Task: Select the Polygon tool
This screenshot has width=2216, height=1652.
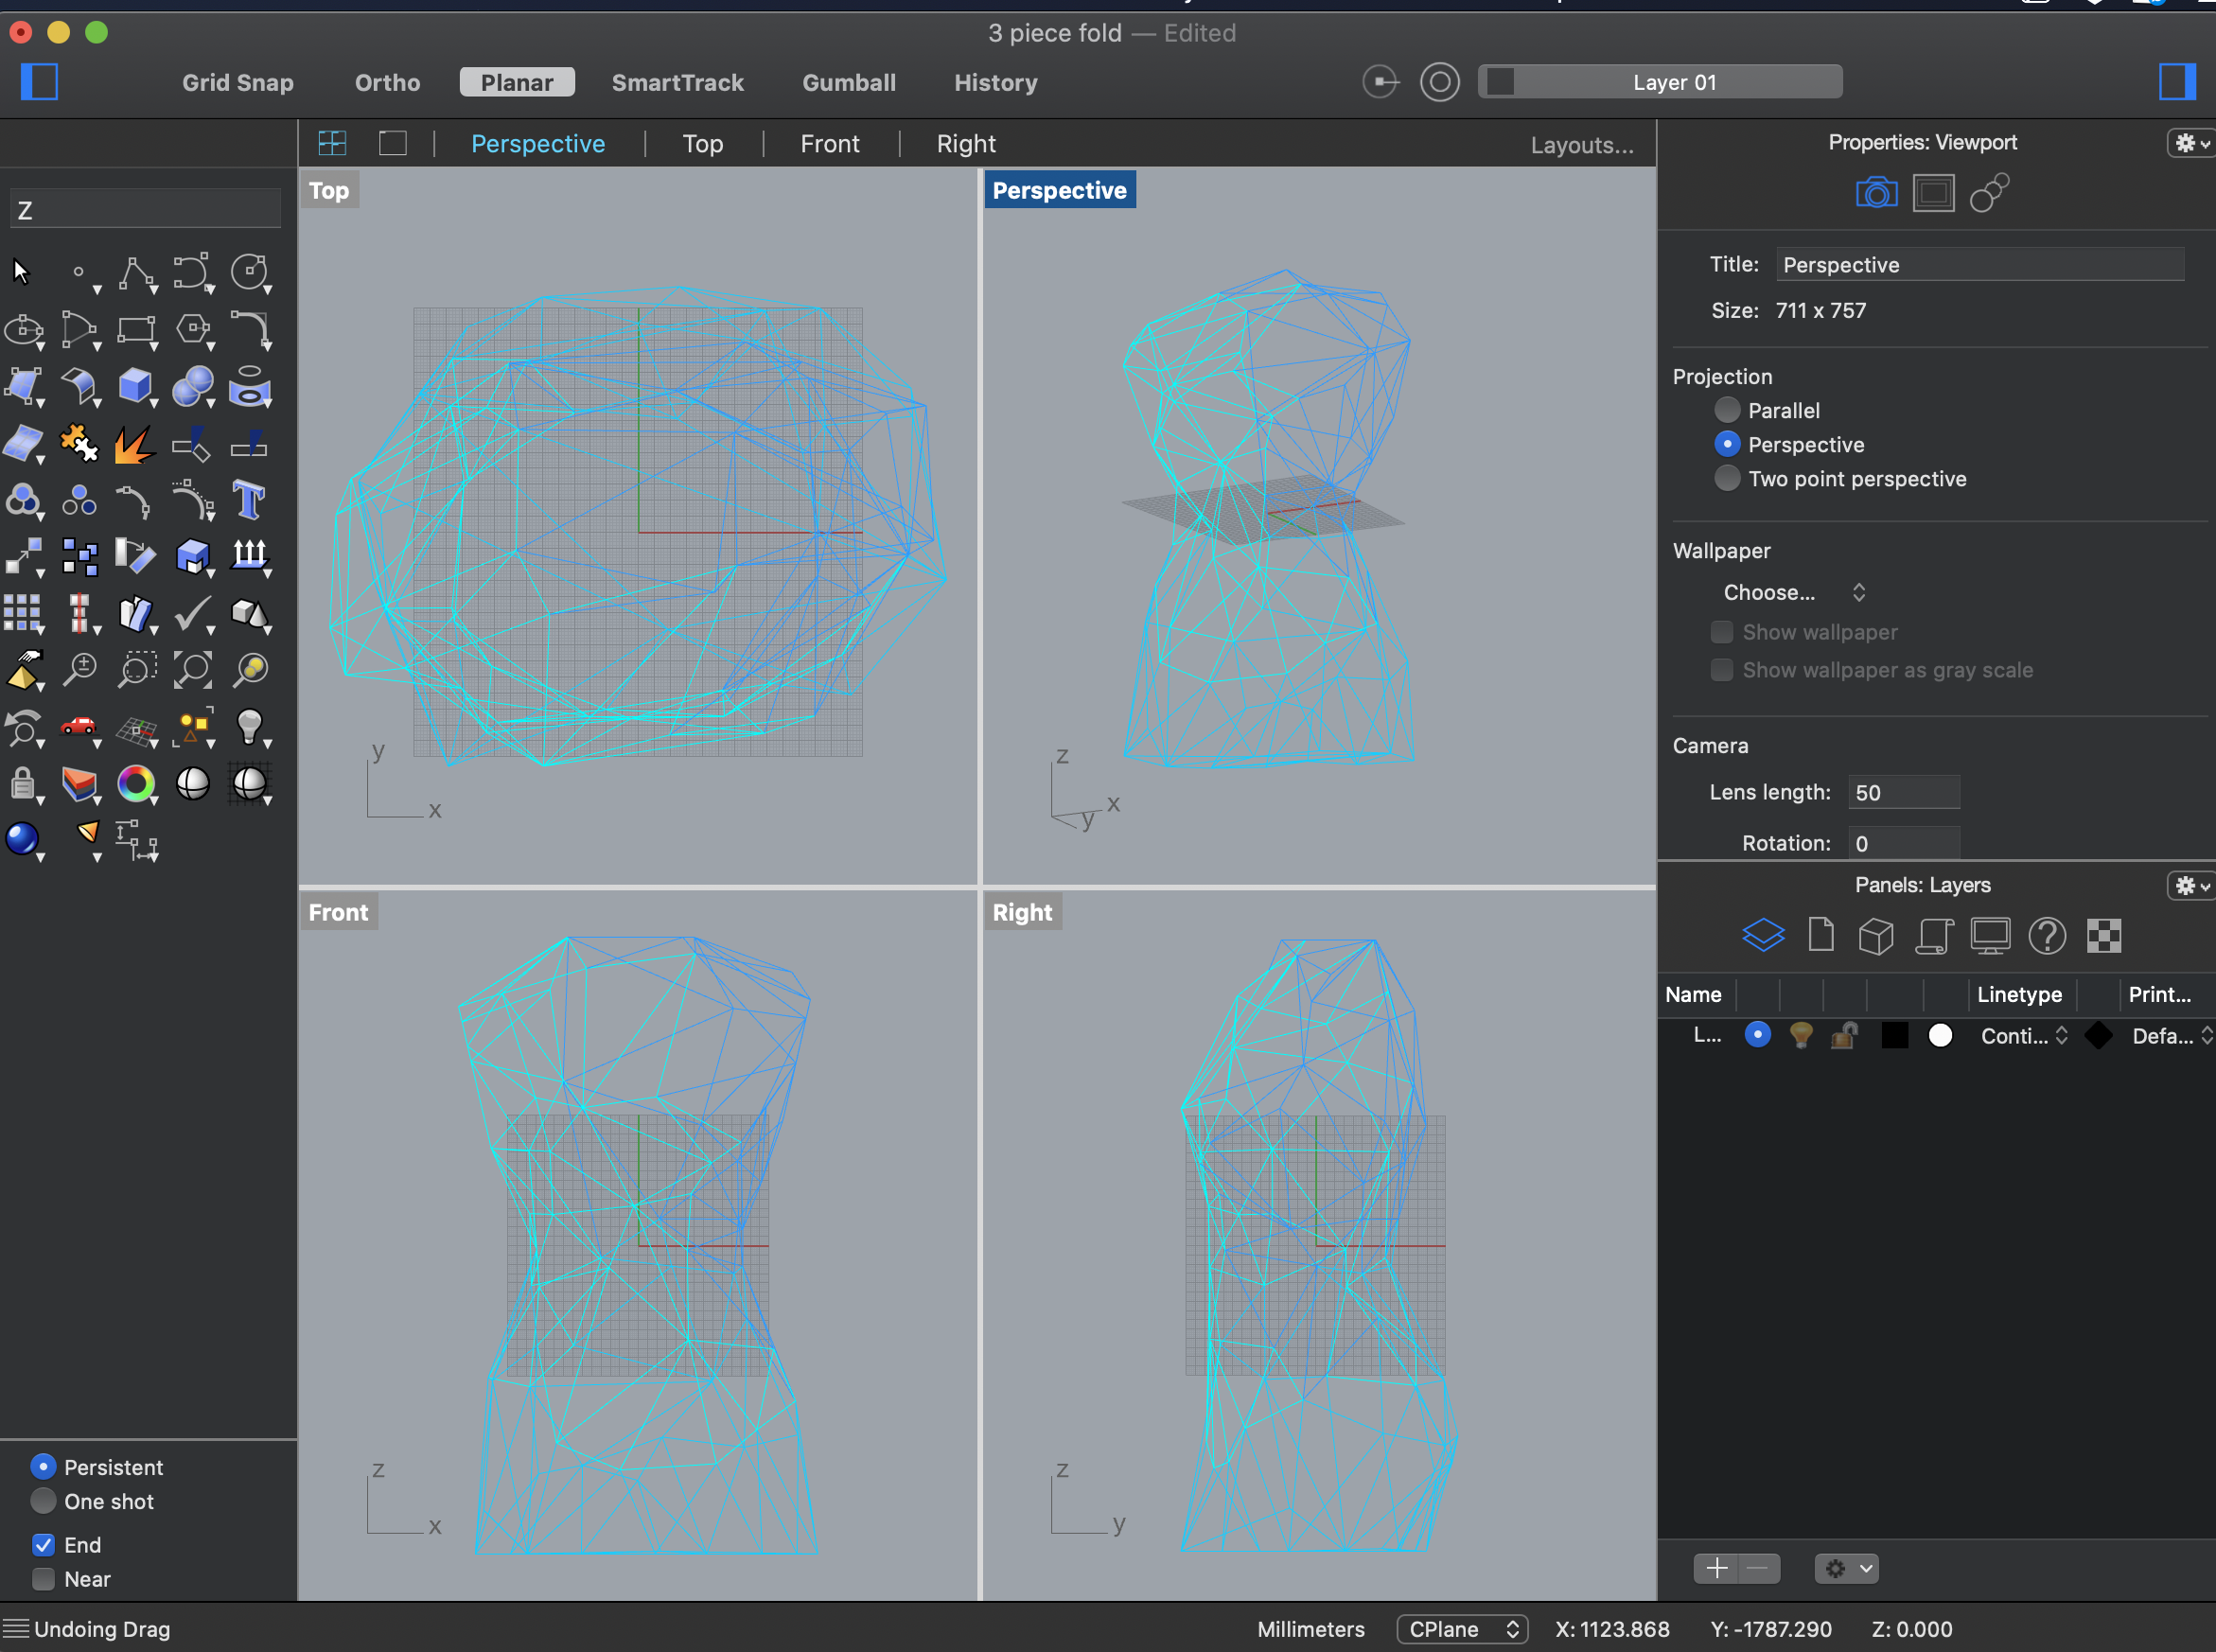Action: (x=193, y=329)
